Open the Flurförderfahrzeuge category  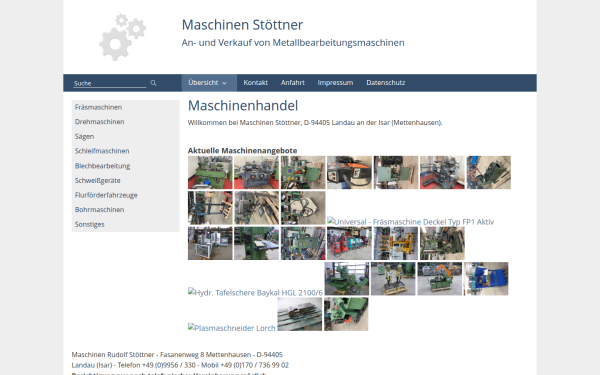coord(106,195)
